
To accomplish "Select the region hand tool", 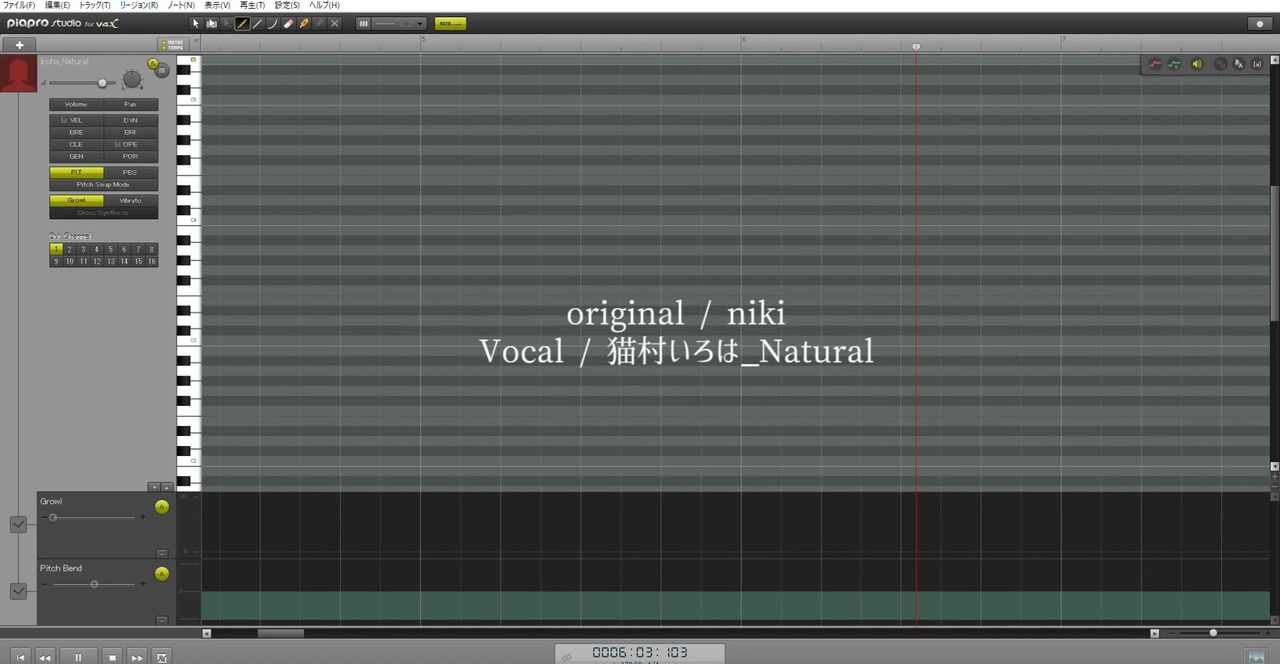I will point(212,23).
